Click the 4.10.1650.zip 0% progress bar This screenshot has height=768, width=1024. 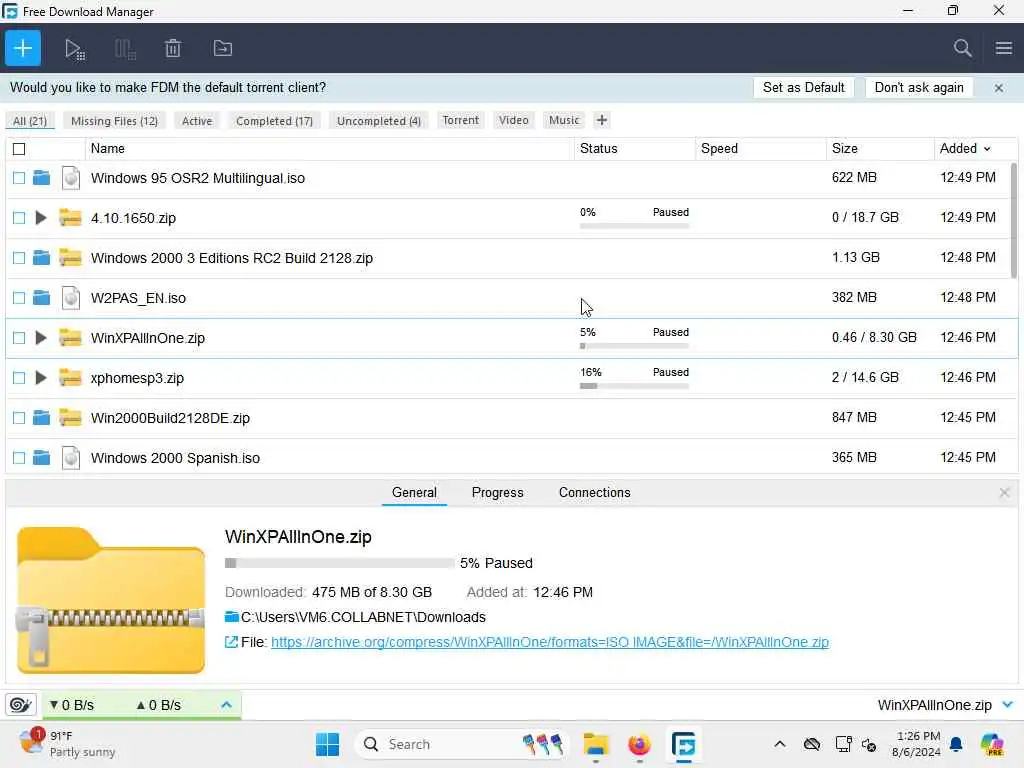click(634, 226)
